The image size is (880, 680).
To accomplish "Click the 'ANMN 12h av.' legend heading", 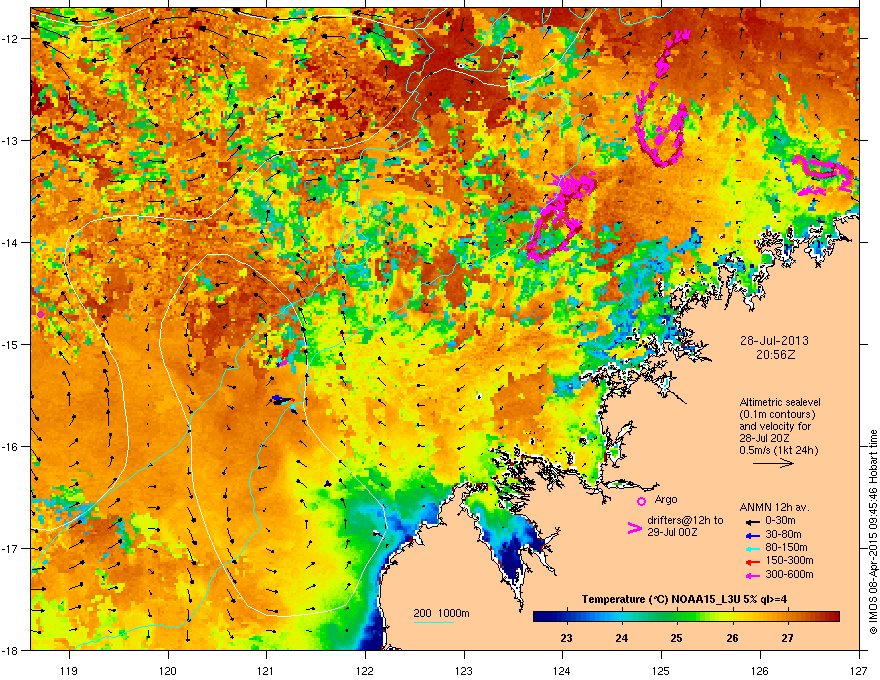I will click(x=774, y=508).
